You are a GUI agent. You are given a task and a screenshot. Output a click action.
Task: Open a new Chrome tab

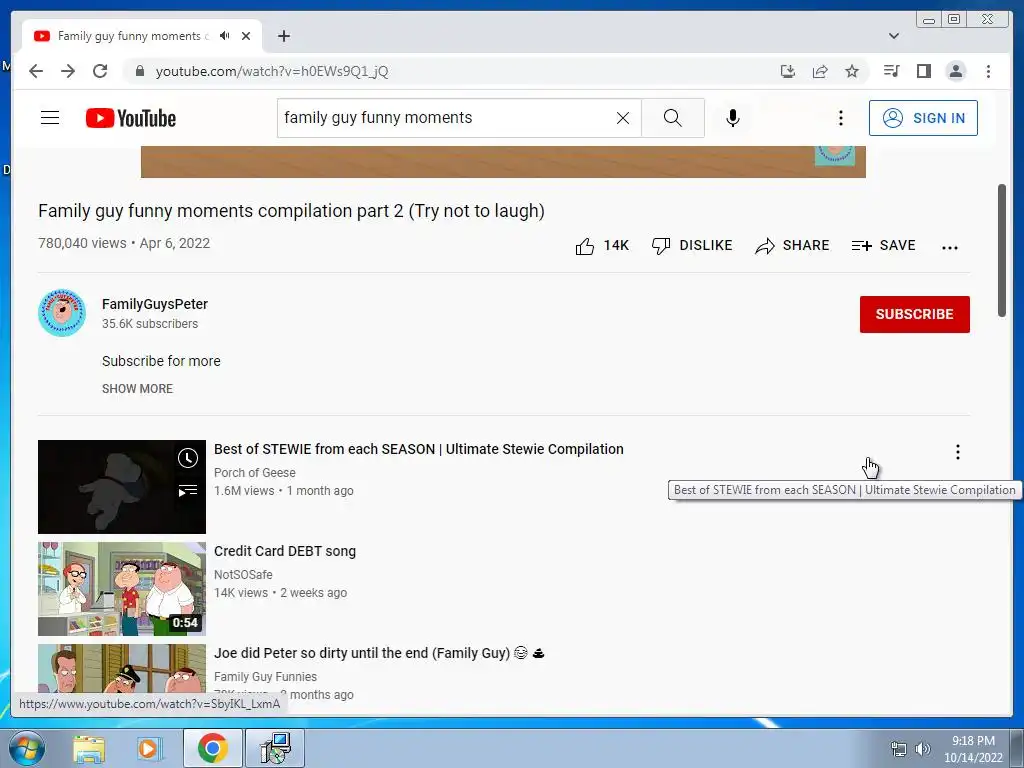(283, 36)
